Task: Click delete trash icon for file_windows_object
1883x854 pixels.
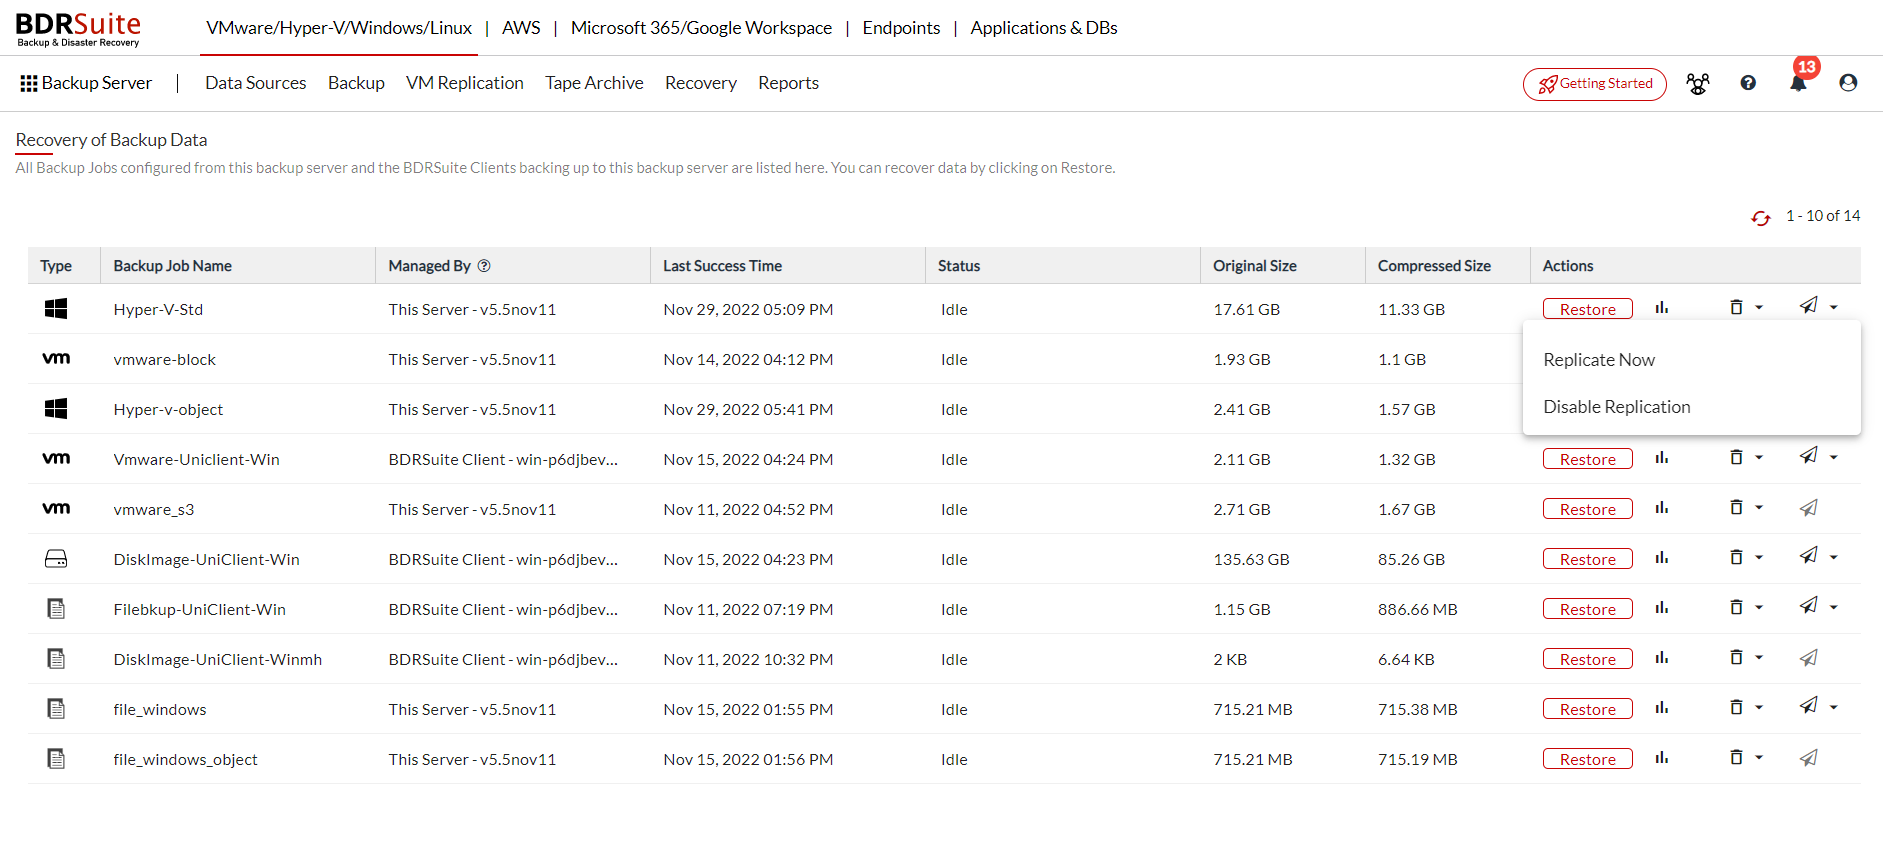Action: tap(1737, 757)
